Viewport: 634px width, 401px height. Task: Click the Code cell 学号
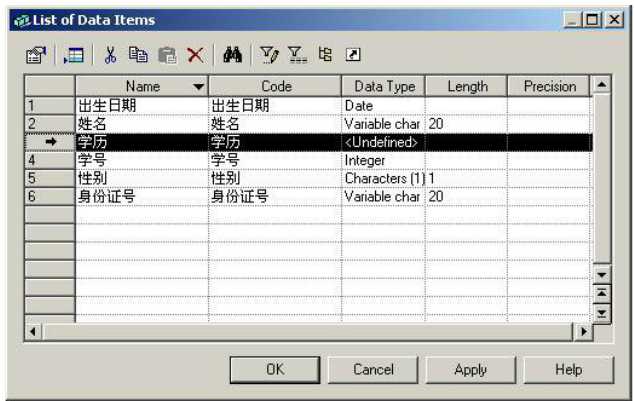point(275,160)
